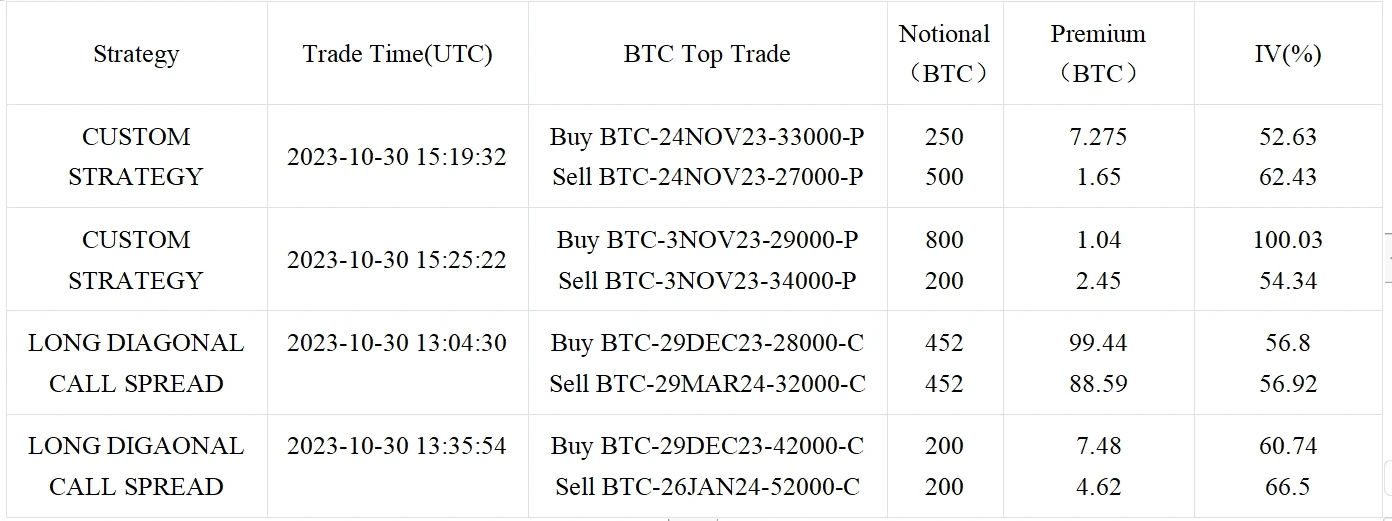
Task: Click the 2023-10-30 13:04:30 trade time
Action: (397, 343)
